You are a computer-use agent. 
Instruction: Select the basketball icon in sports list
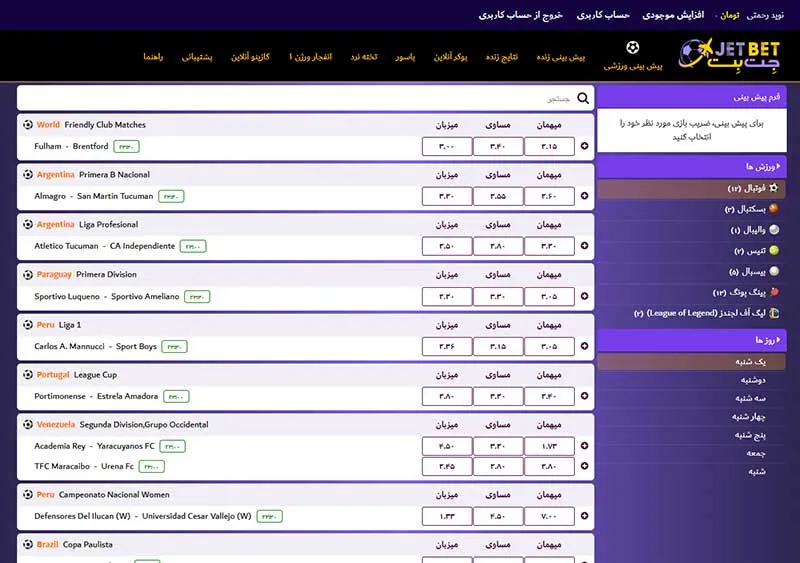coord(773,209)
